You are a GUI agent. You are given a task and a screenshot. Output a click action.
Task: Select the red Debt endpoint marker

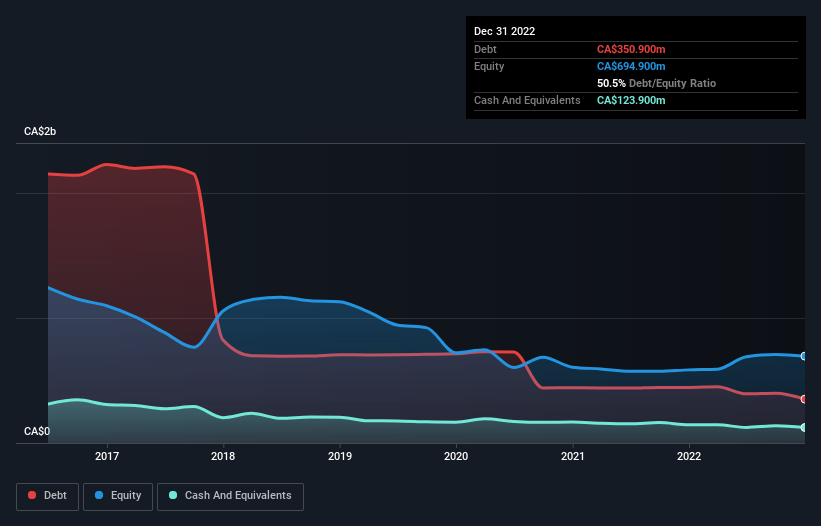point(804,399)
